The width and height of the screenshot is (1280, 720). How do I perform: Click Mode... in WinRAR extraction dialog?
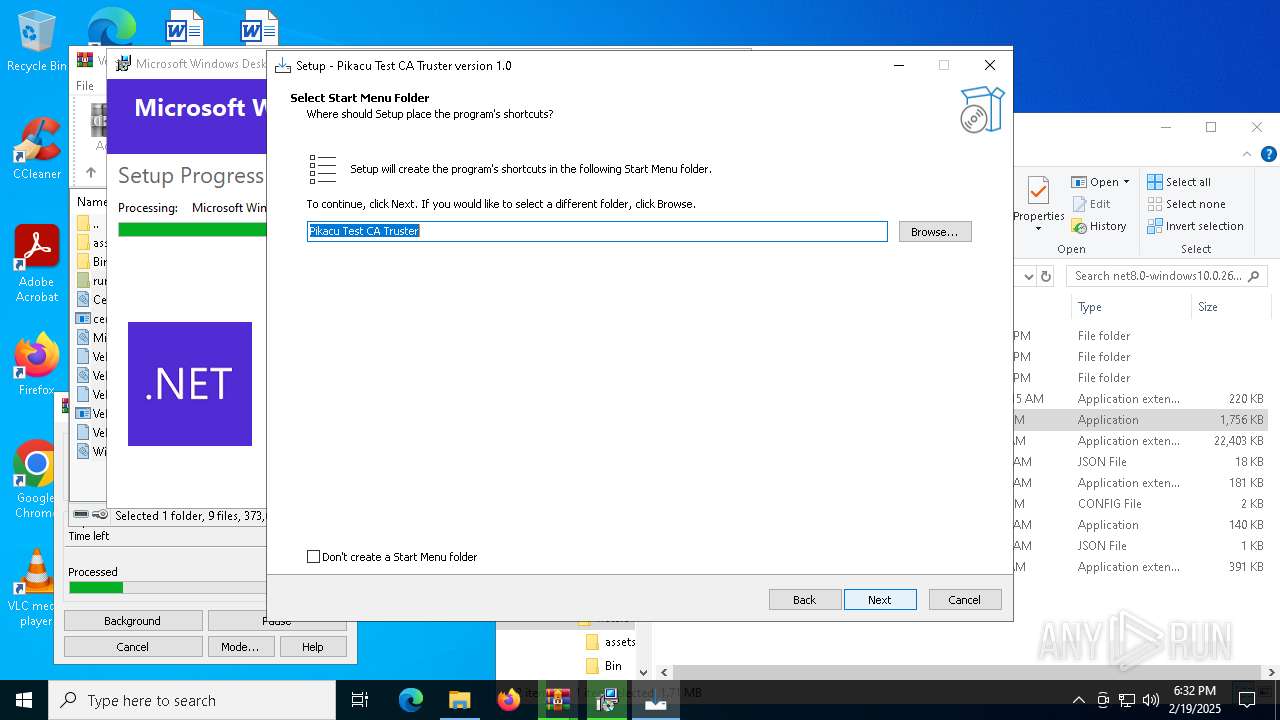point(240,647)
